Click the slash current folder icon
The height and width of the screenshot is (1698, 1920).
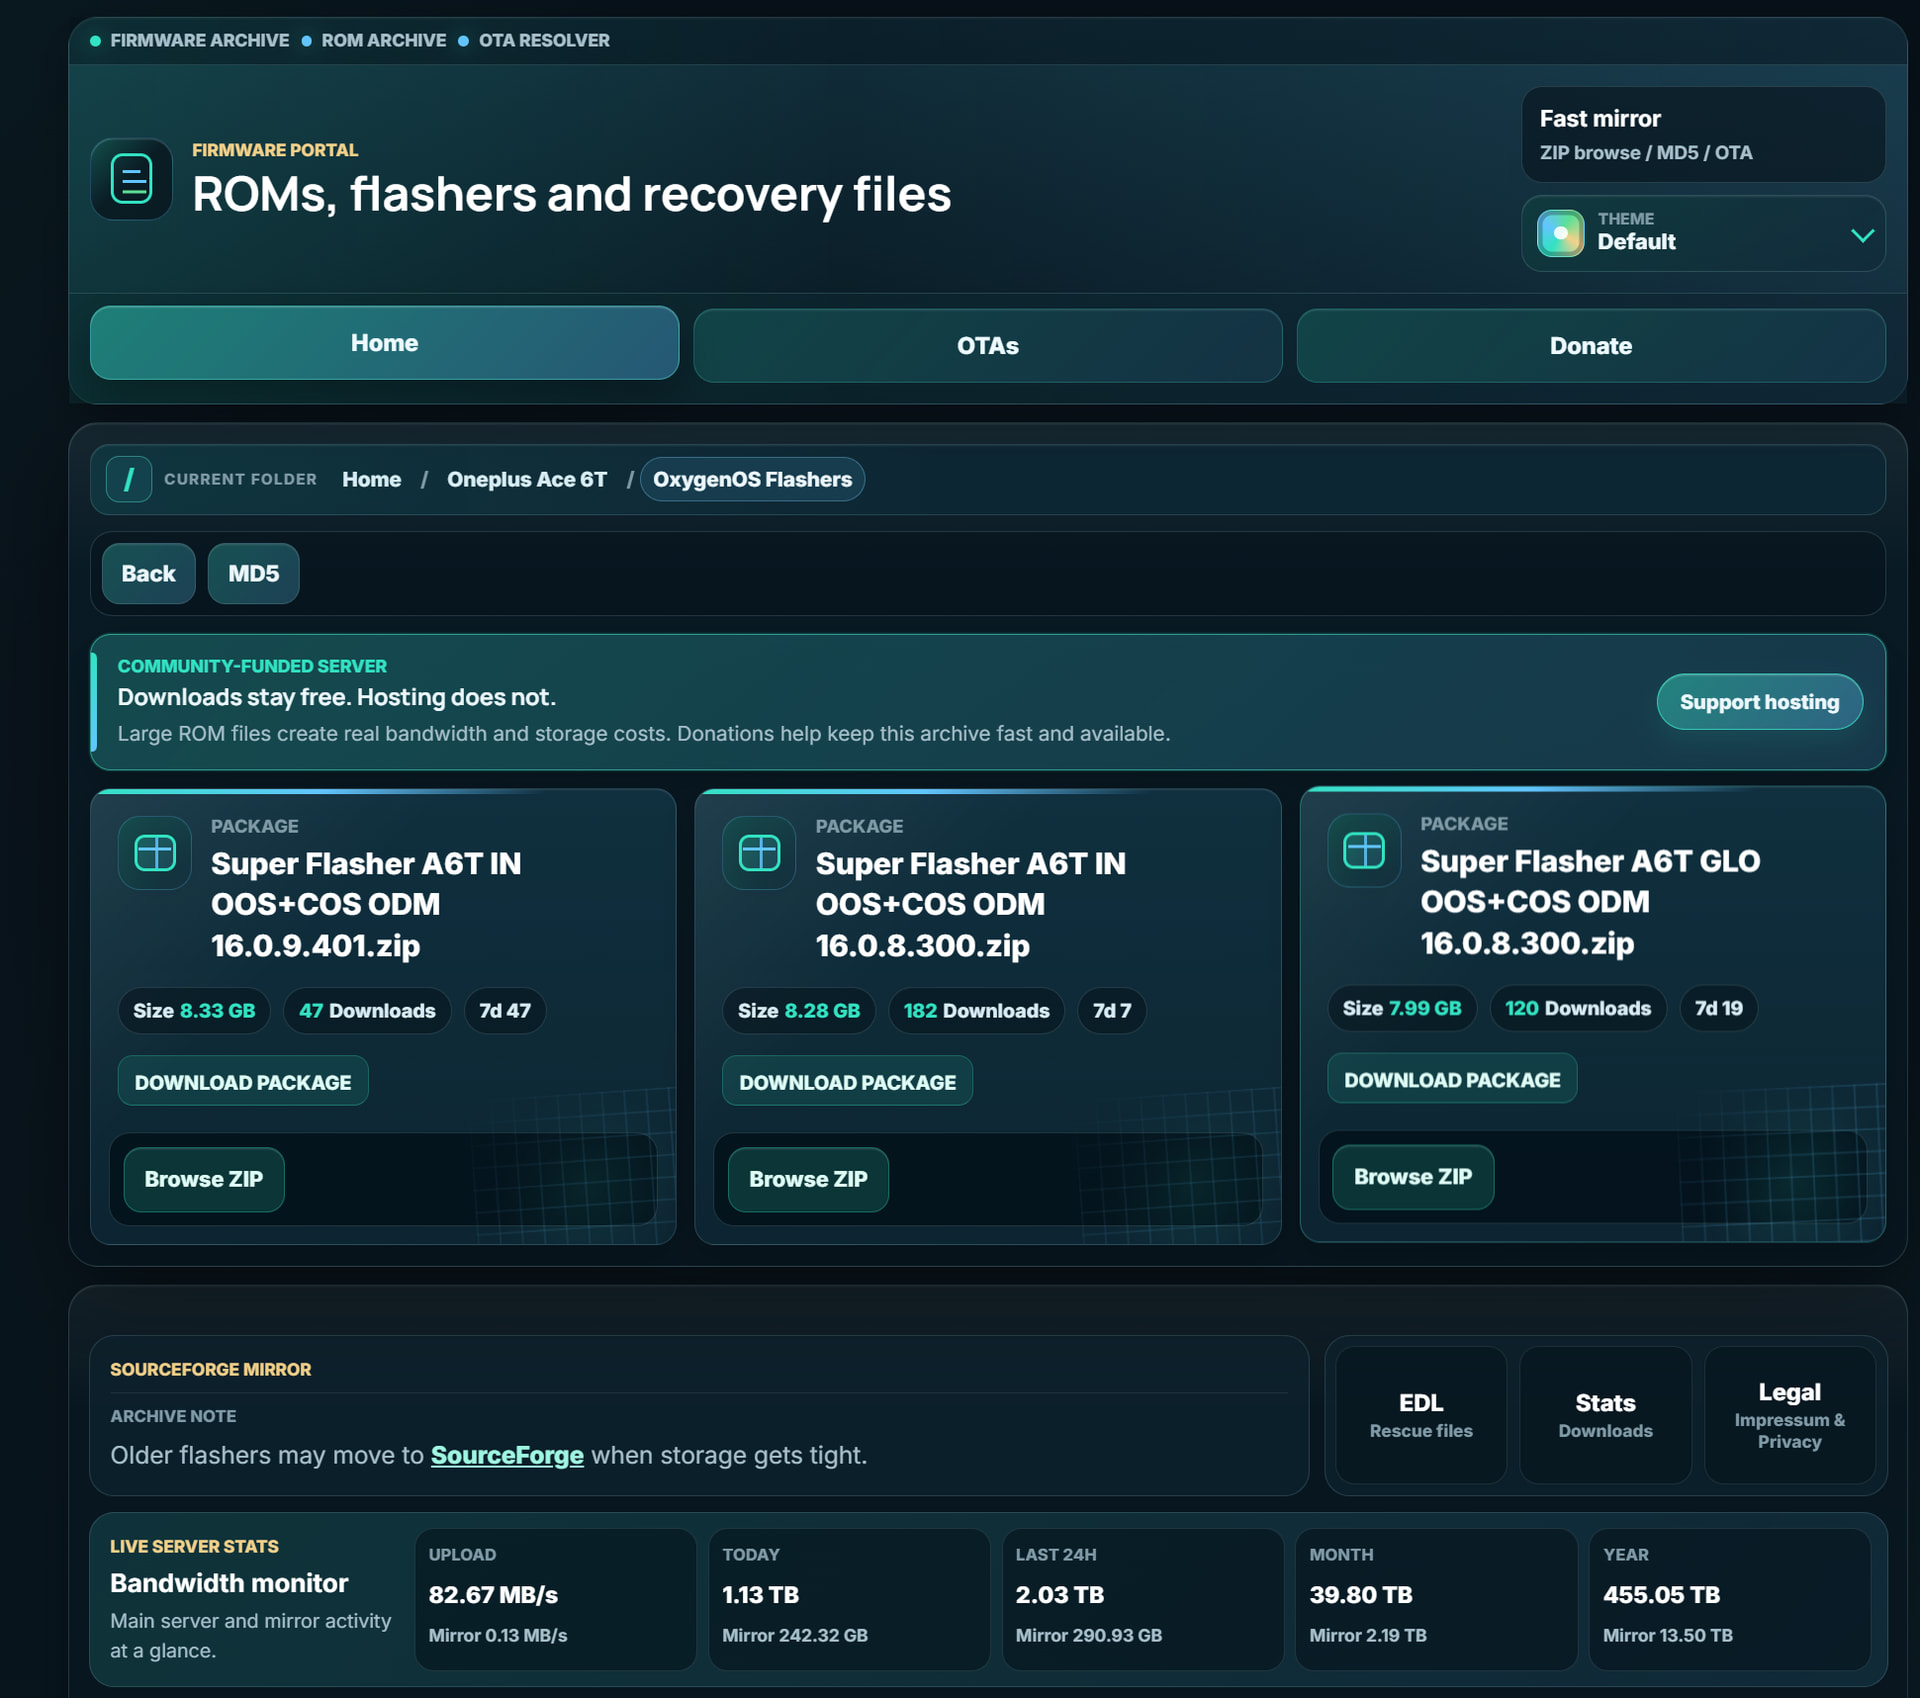[x=129, y=479]
